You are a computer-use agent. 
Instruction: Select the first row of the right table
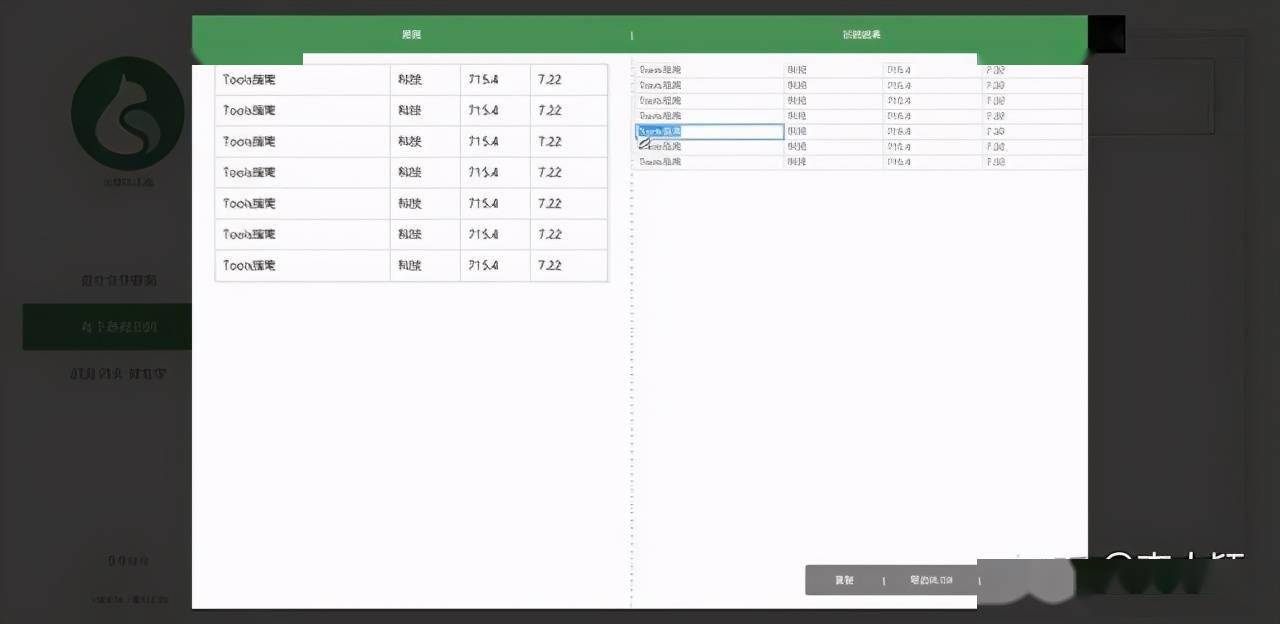pos(859,70)
